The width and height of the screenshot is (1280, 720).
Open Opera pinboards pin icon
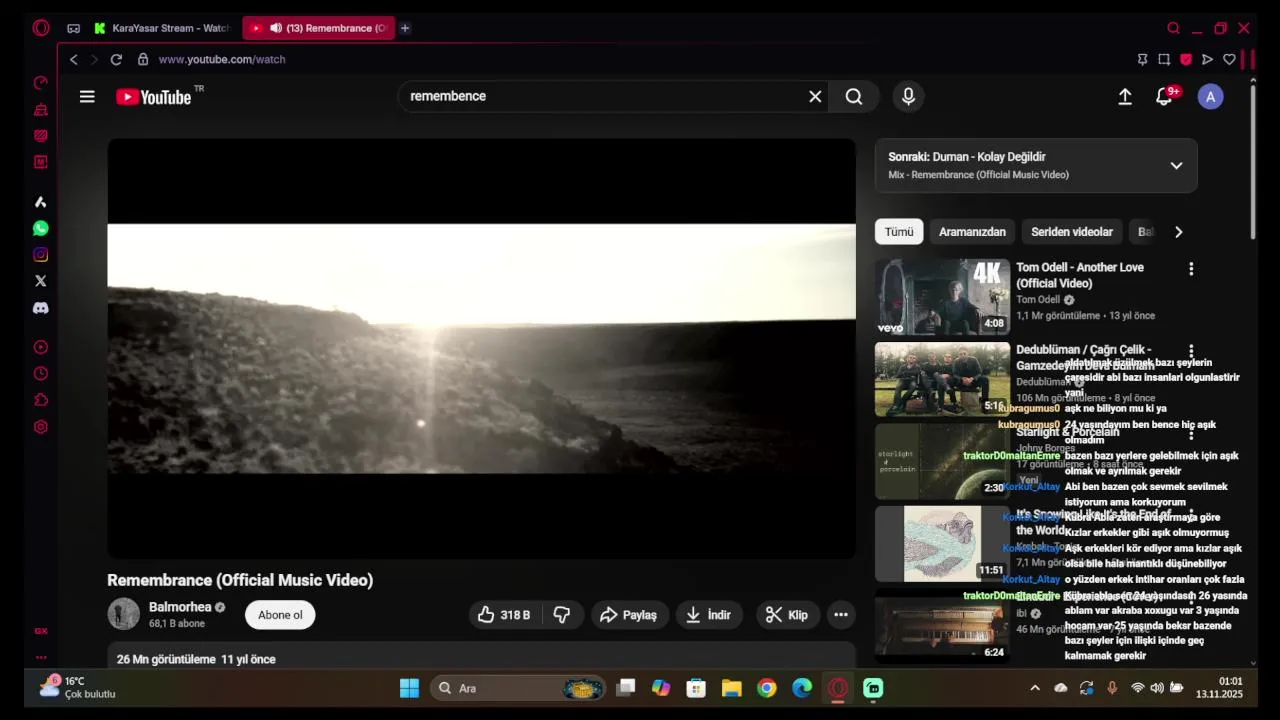[x=1142, y=60]
